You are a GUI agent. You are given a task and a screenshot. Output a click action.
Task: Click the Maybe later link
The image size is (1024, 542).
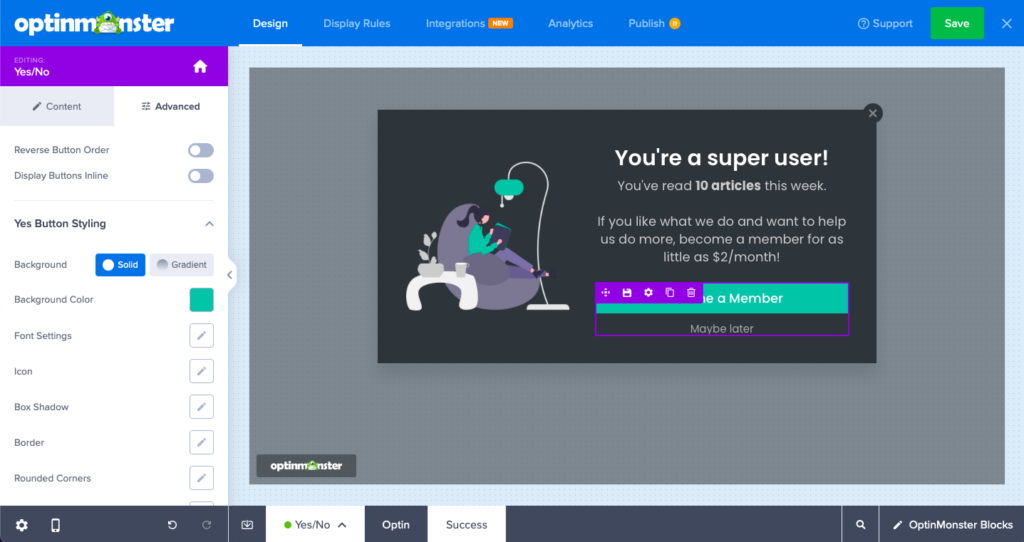[722, 328]
